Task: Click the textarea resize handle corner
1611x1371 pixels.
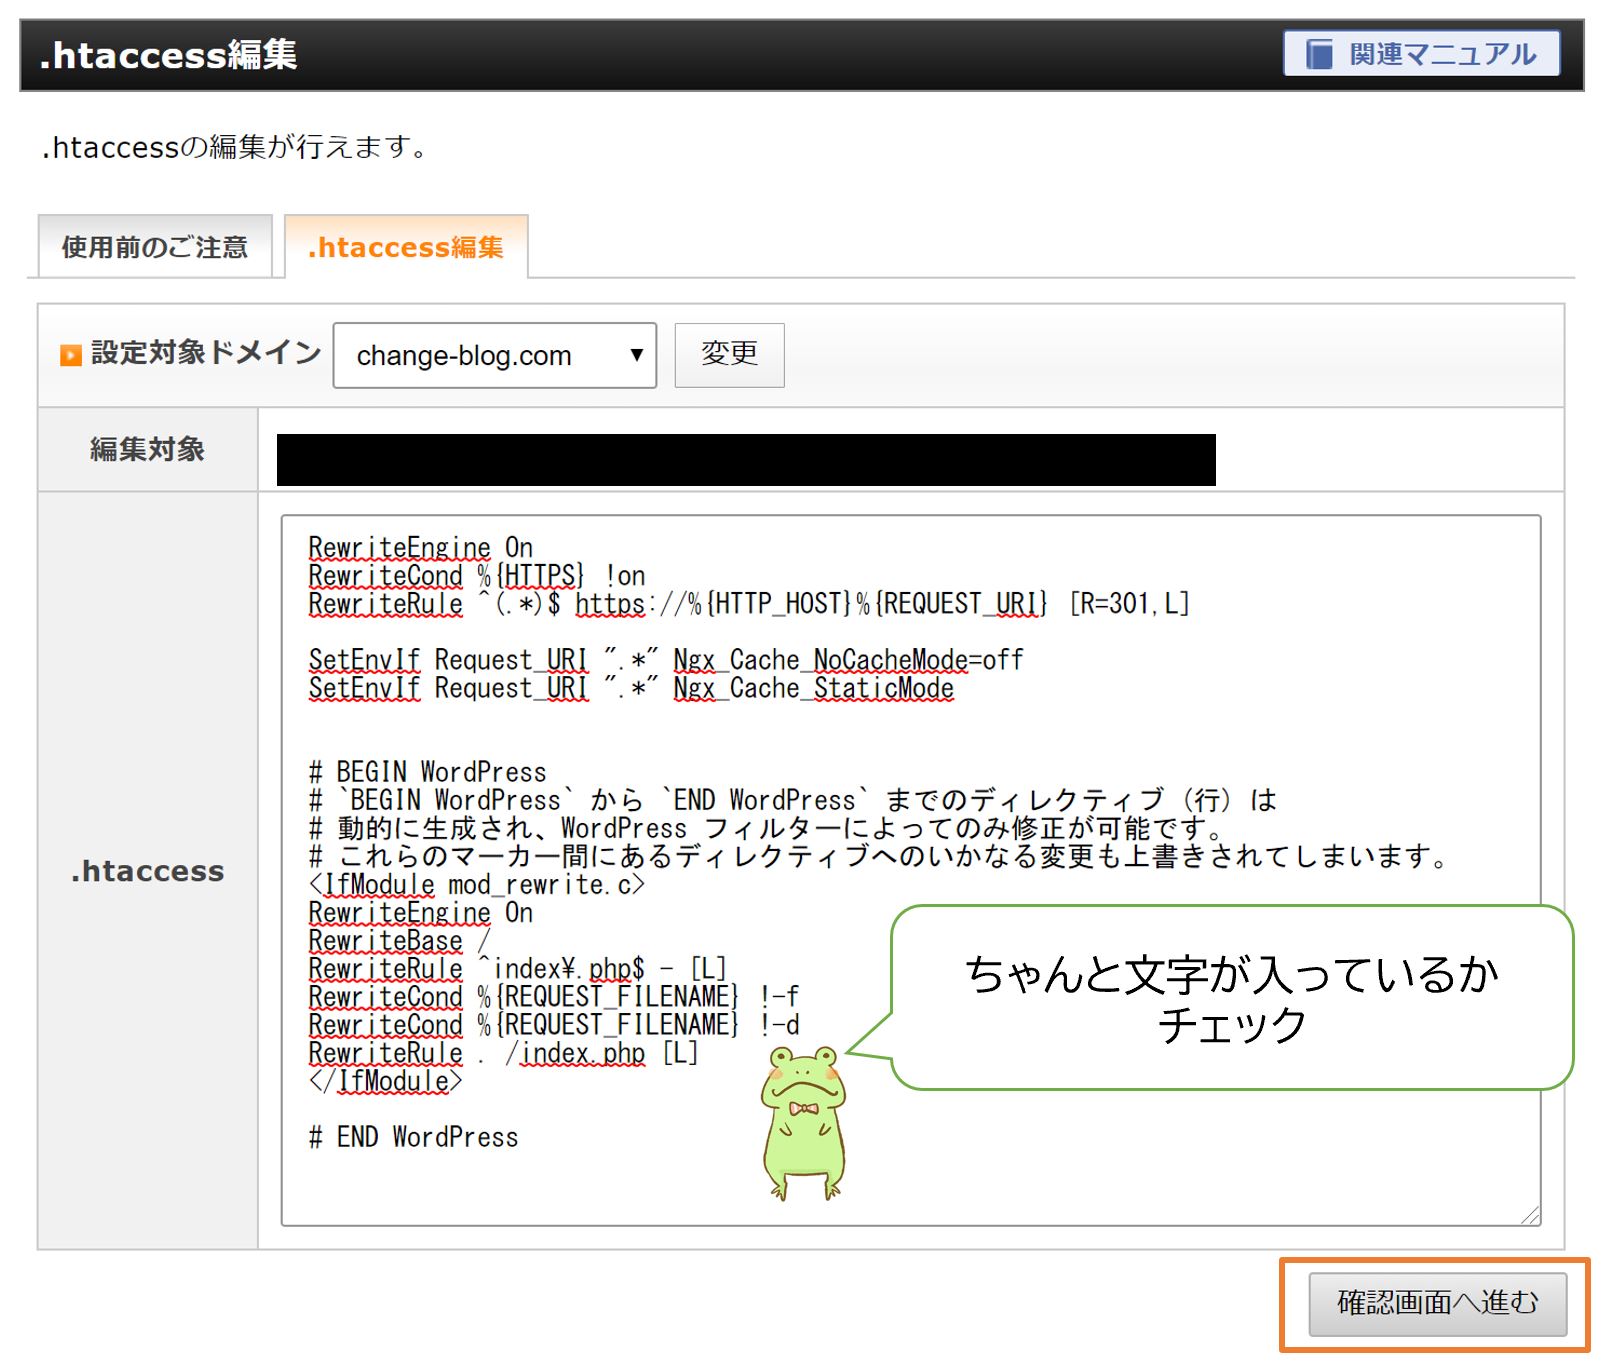Action: pos(1530,1215)
